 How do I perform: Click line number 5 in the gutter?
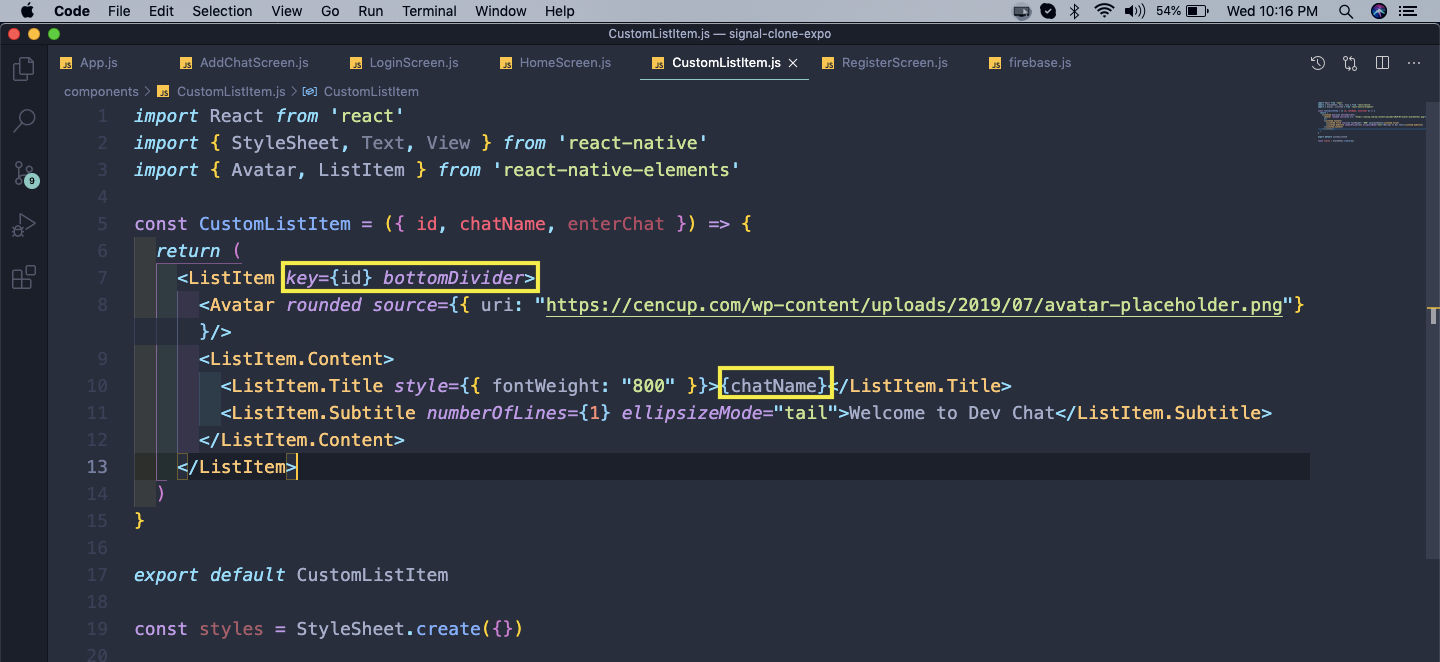pos(102,224)
